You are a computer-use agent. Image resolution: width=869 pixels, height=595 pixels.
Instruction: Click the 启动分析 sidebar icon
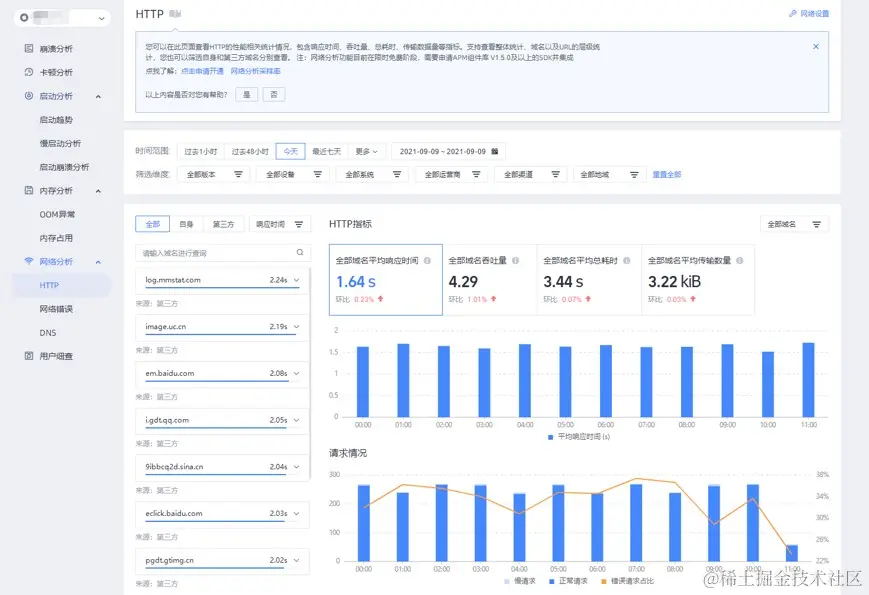(x=29, y=96)
